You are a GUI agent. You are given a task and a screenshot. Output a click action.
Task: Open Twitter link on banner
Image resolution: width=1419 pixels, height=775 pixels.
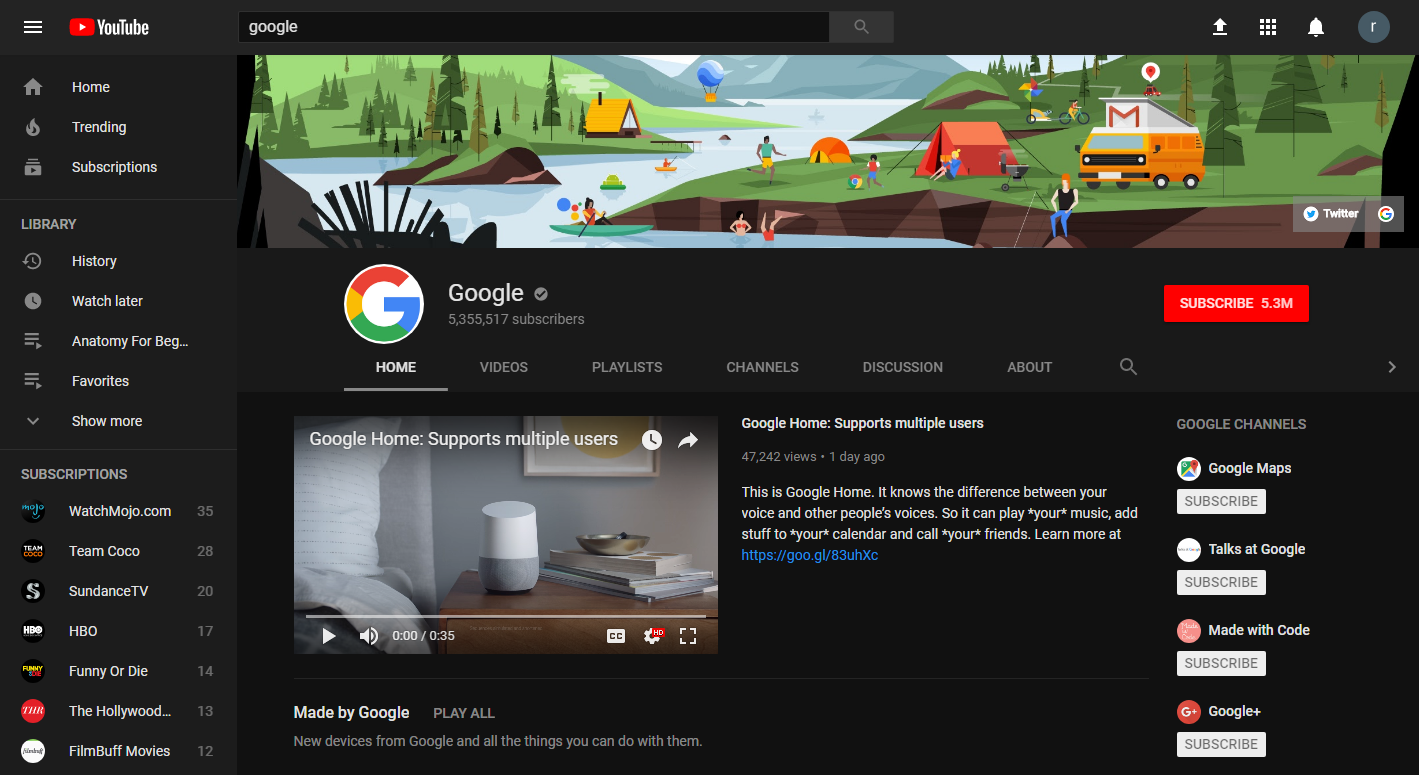coord(1331,213)
